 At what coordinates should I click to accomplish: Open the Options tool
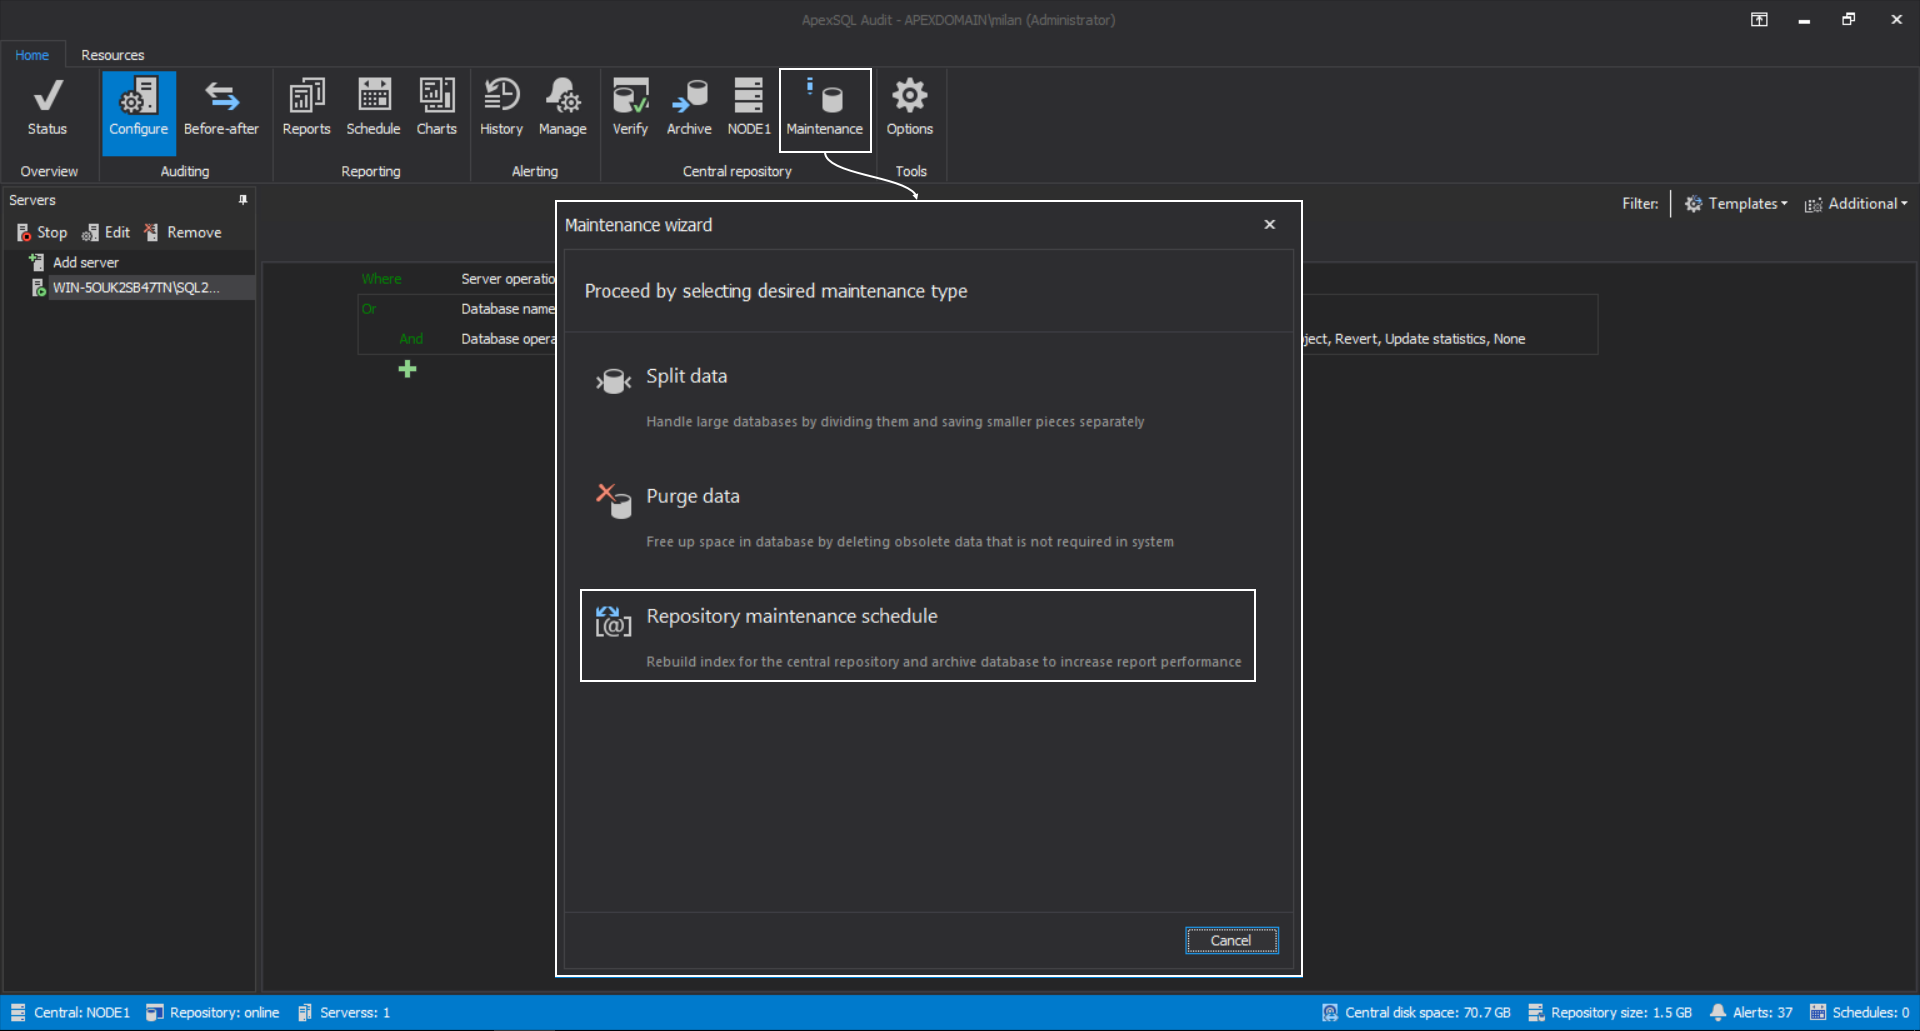tap(909, 108)
